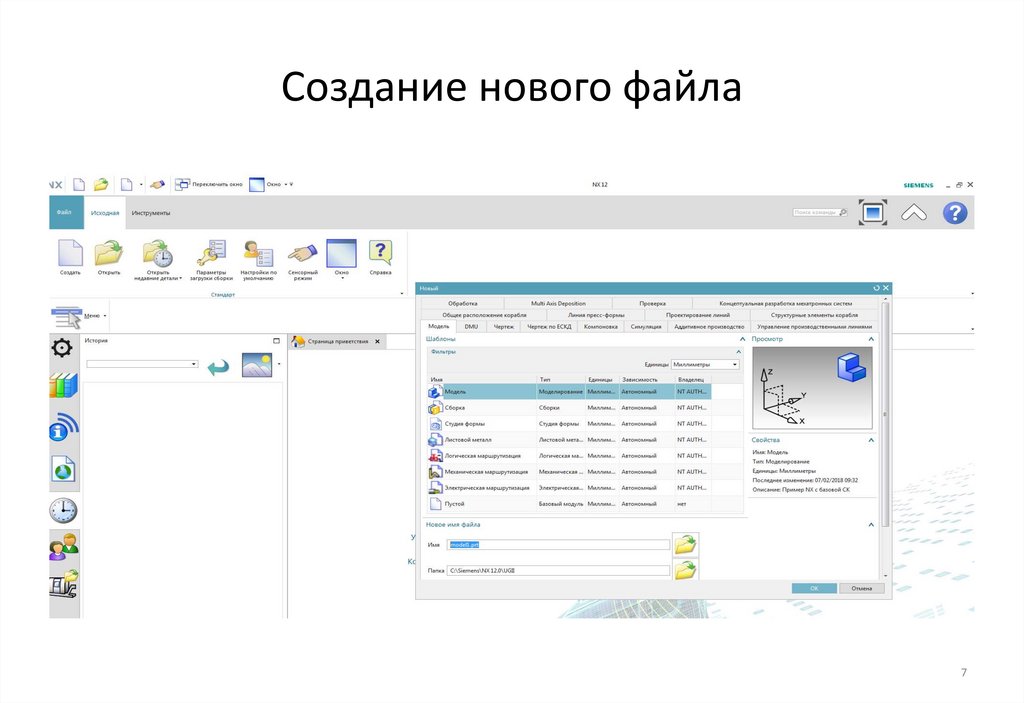This screenshot has height=703, width=1024.
Task: Open two-people Roles icon on resource bar
Action: coord(63,546)
